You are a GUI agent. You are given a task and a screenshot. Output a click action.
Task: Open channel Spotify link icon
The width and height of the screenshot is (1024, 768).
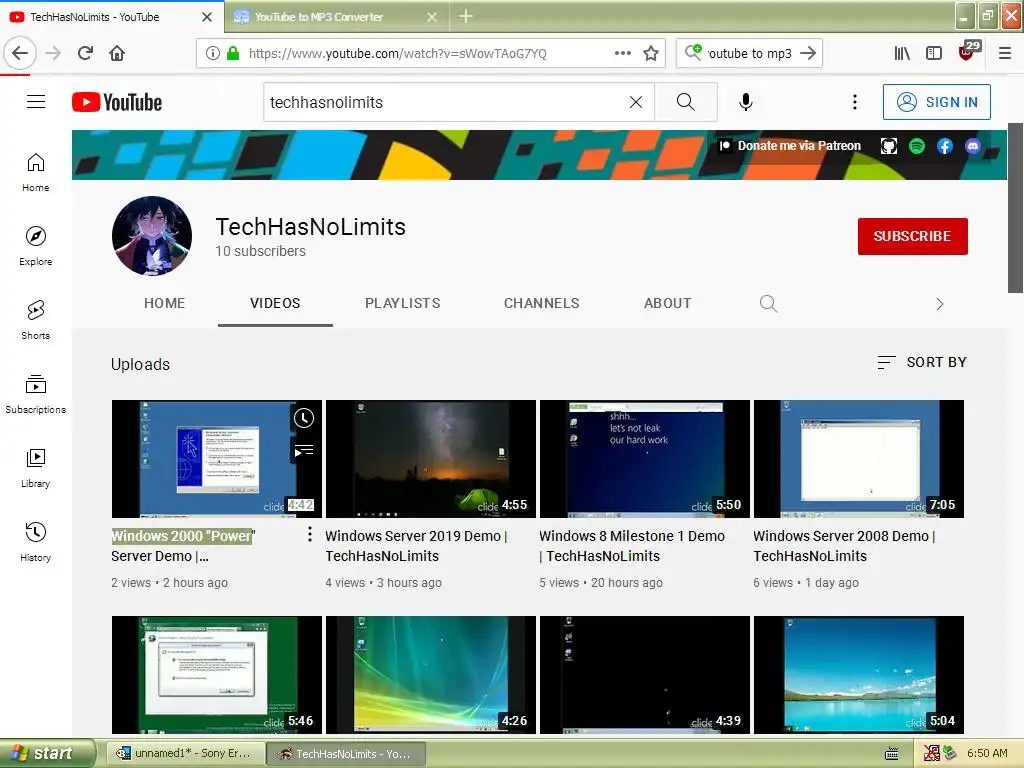pos(917,146)
